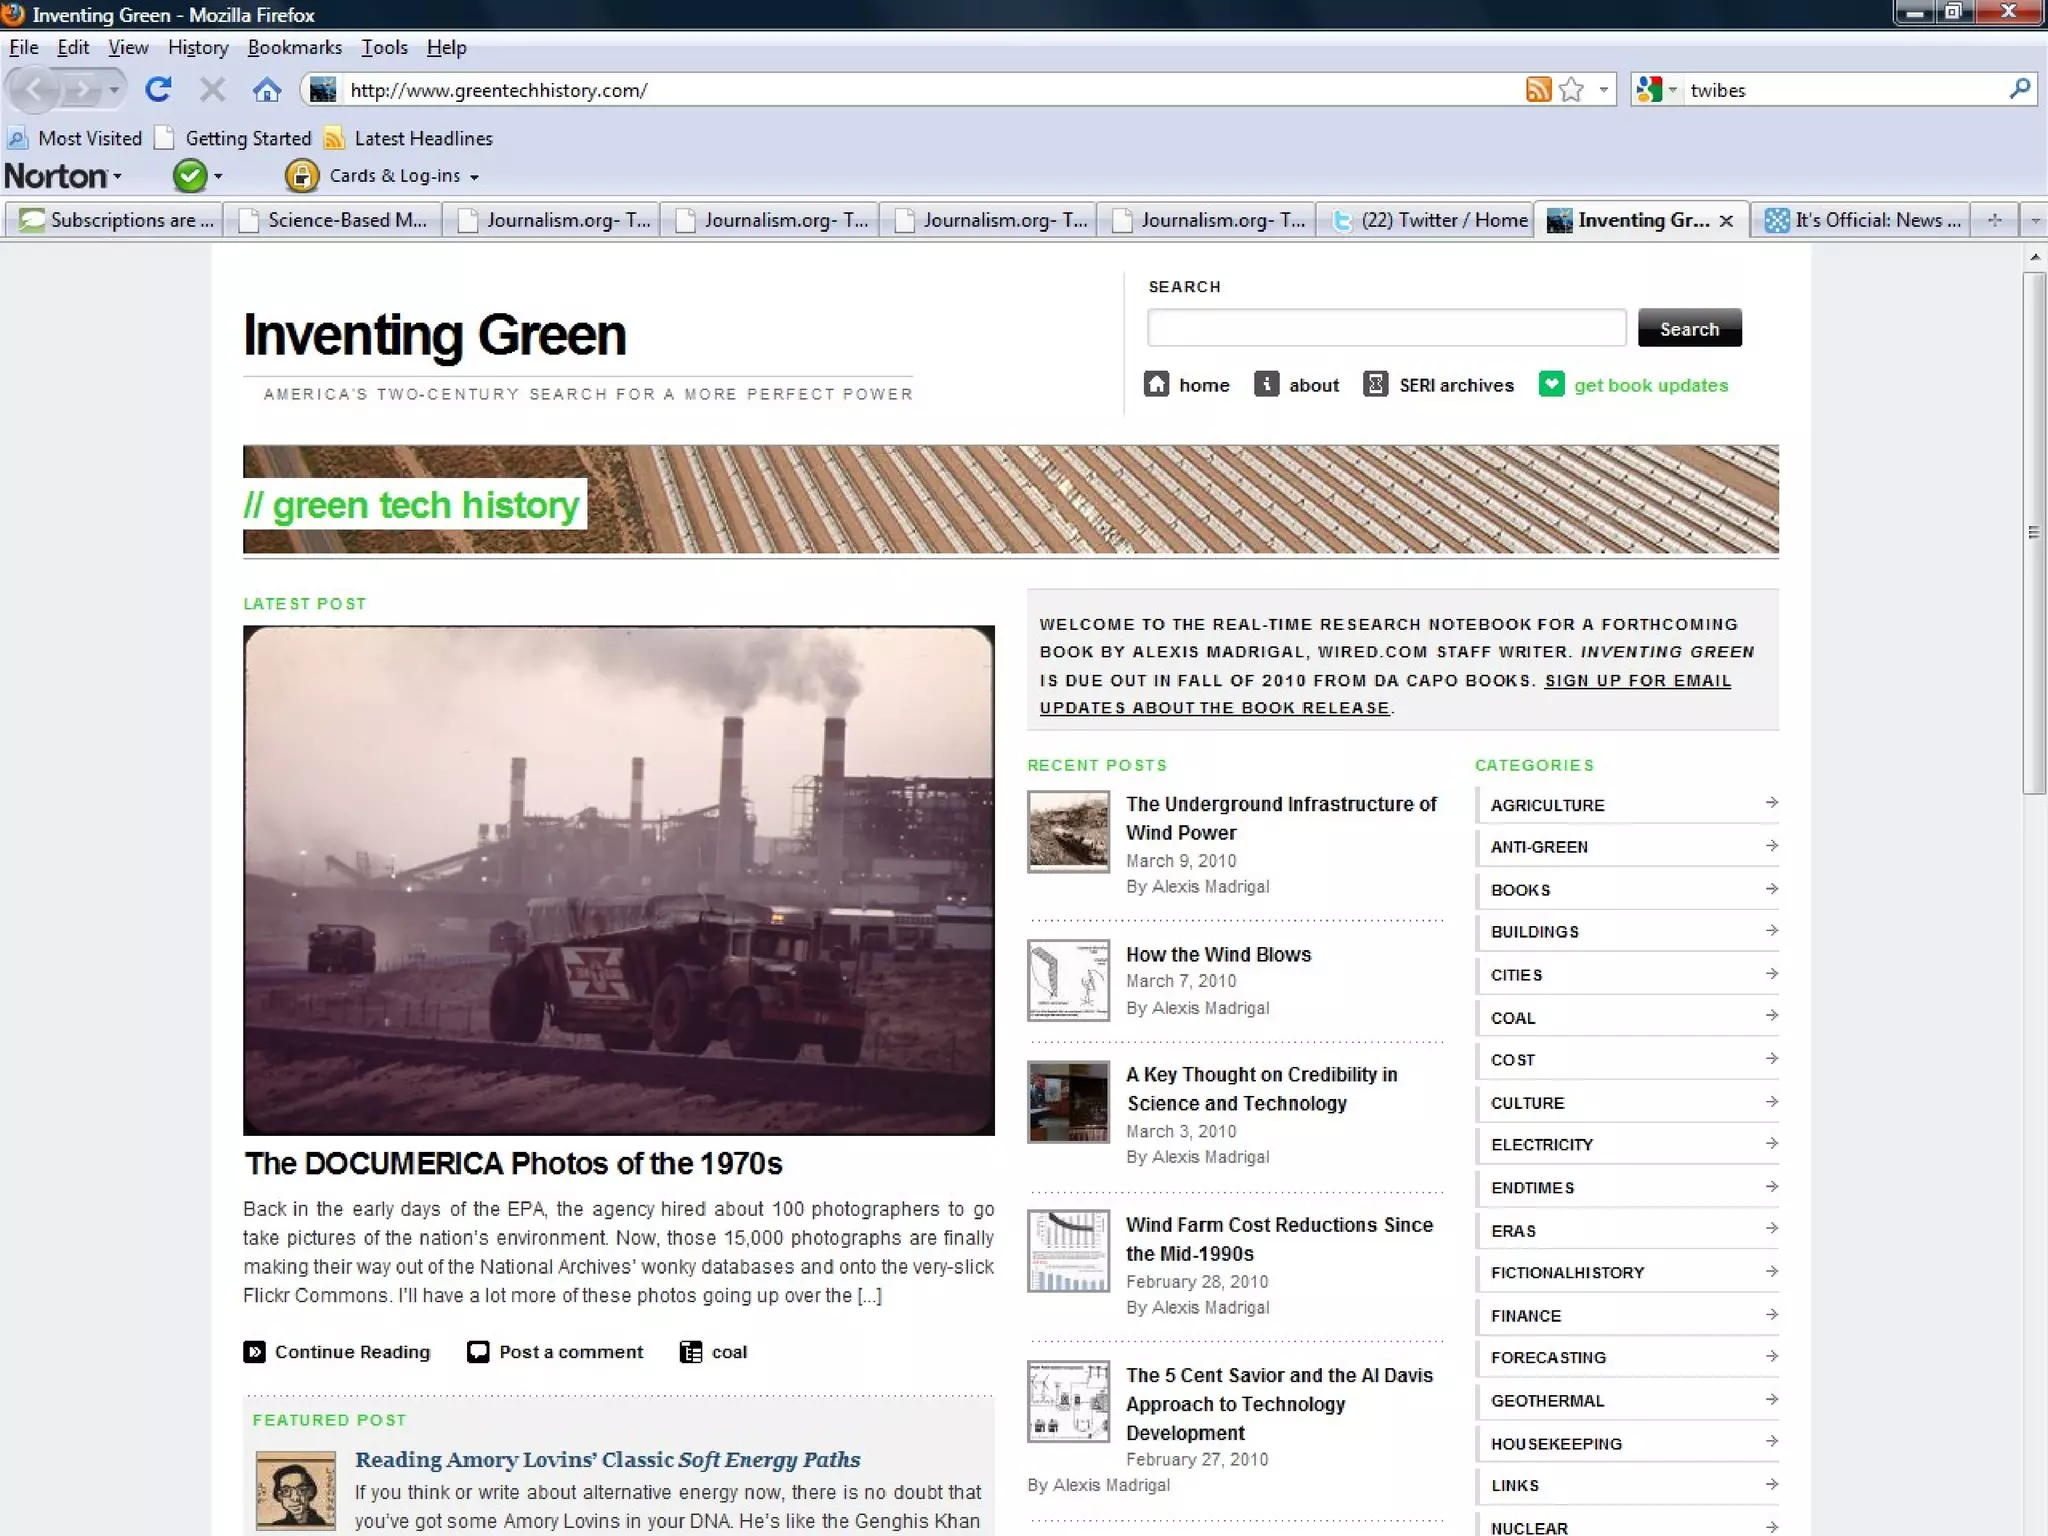Screen dimensions: 2048x1536
Task: Click the Cards & Log-ins lock icon
Action: coord(301,176)
